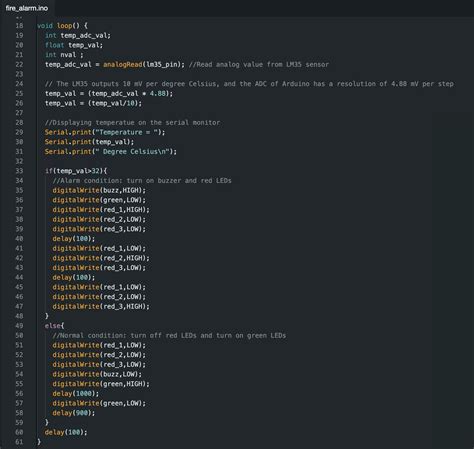Viewport: 474px width, 449px height.
Task: Click the else keyword on line 49
Action: (x=53, y=326)
